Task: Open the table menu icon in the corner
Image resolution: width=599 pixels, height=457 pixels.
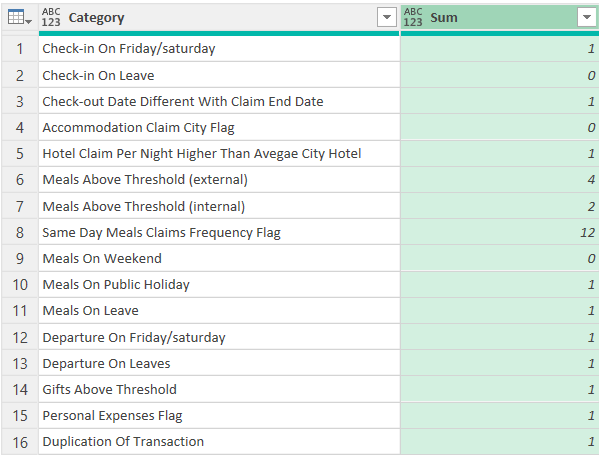Action: (x=19, y=17)
